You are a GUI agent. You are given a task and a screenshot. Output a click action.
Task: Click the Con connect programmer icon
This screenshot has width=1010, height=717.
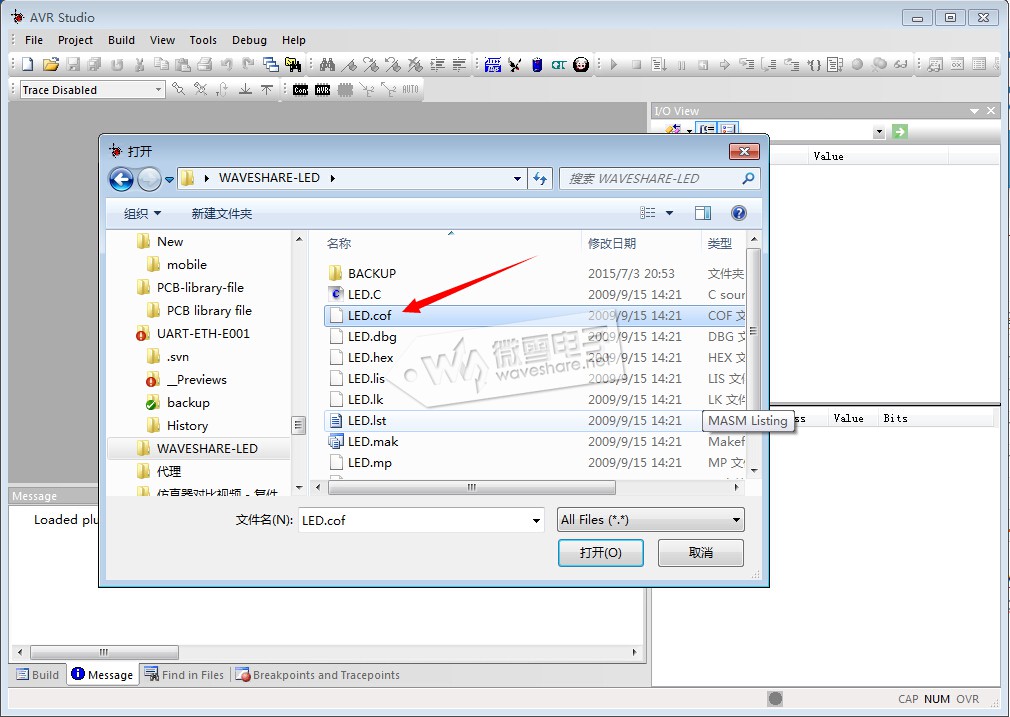pos(300,90)
